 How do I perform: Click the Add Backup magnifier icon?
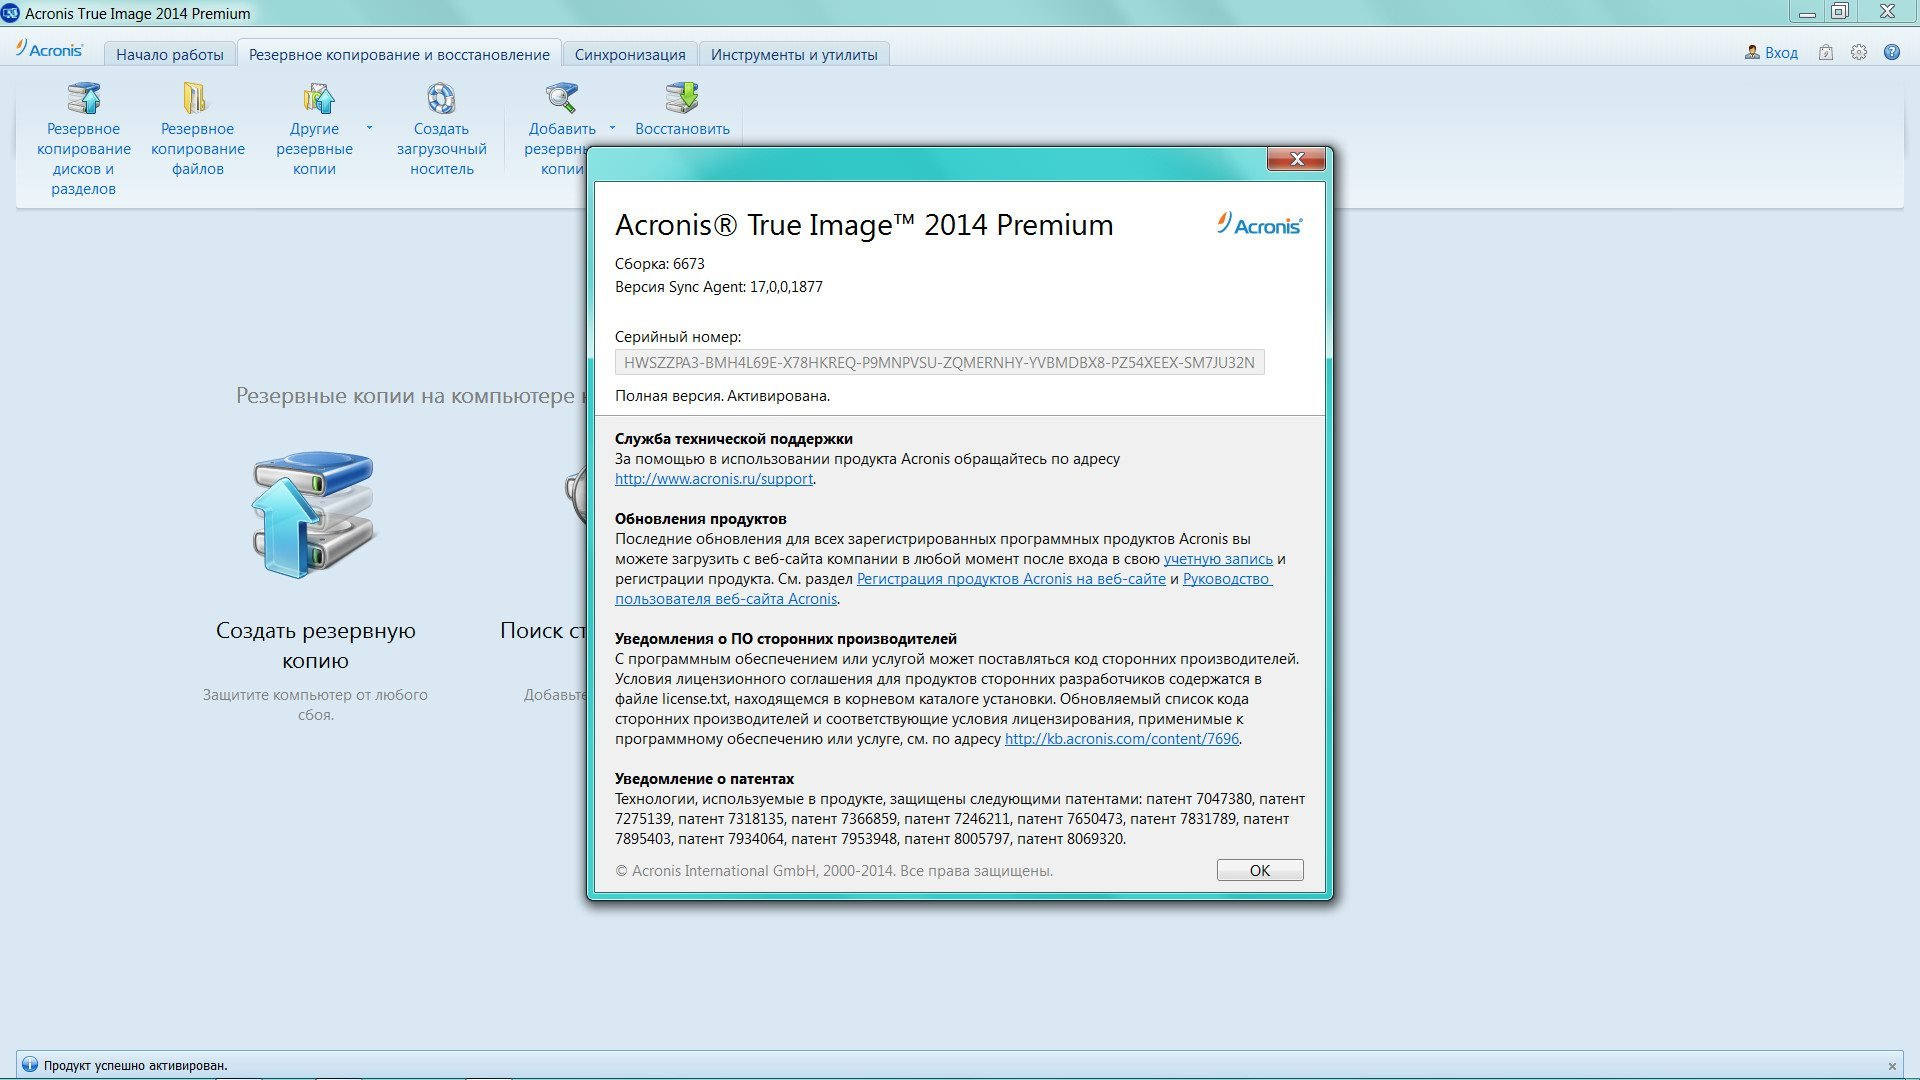point(561,98)
